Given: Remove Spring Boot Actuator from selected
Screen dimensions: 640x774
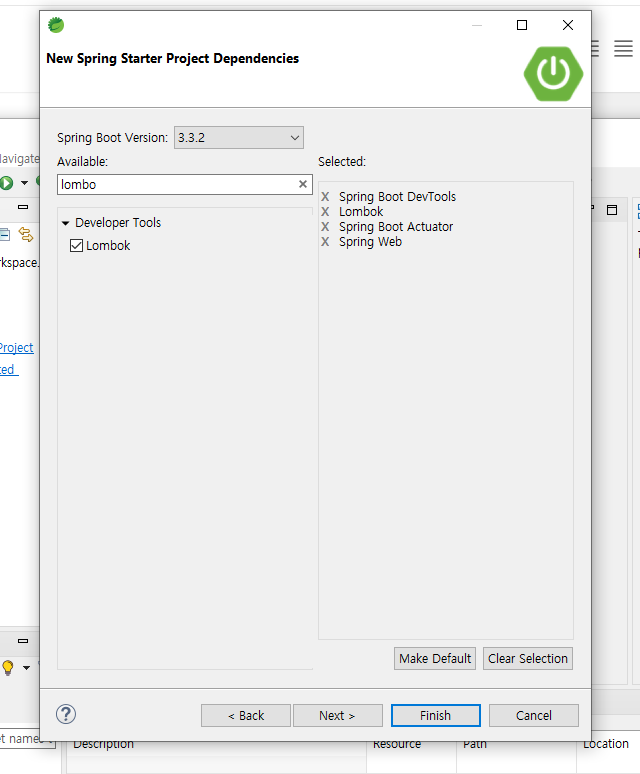Looking at the screenshot, I should click(325, 227).
